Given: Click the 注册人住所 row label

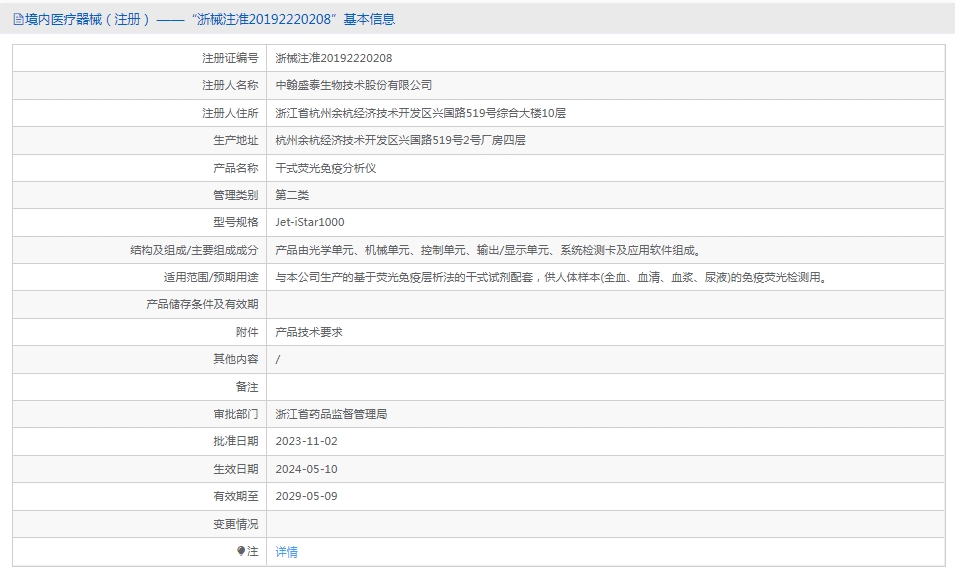Looking at the screenshot, I should (x=230, y=113).
